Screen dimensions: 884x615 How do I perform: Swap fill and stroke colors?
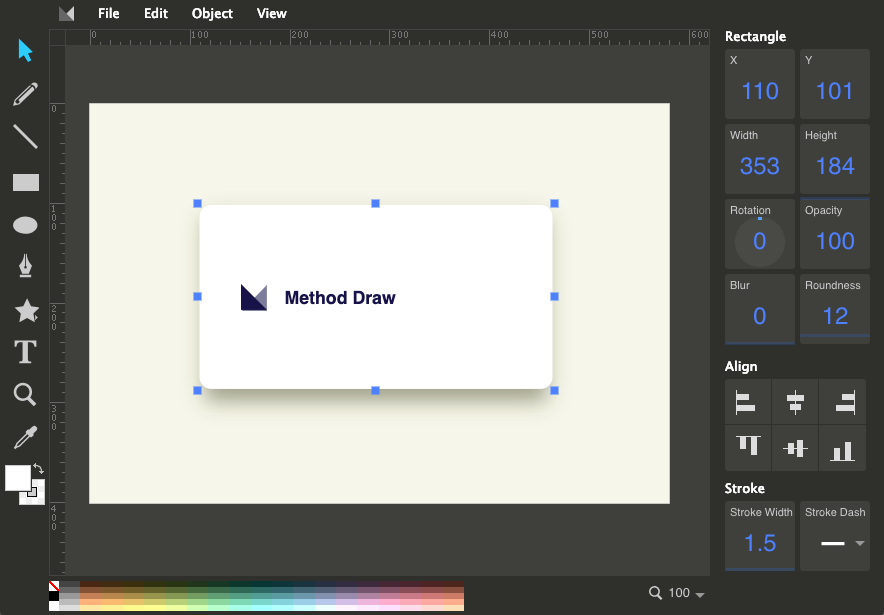click(x=38, y=468)
